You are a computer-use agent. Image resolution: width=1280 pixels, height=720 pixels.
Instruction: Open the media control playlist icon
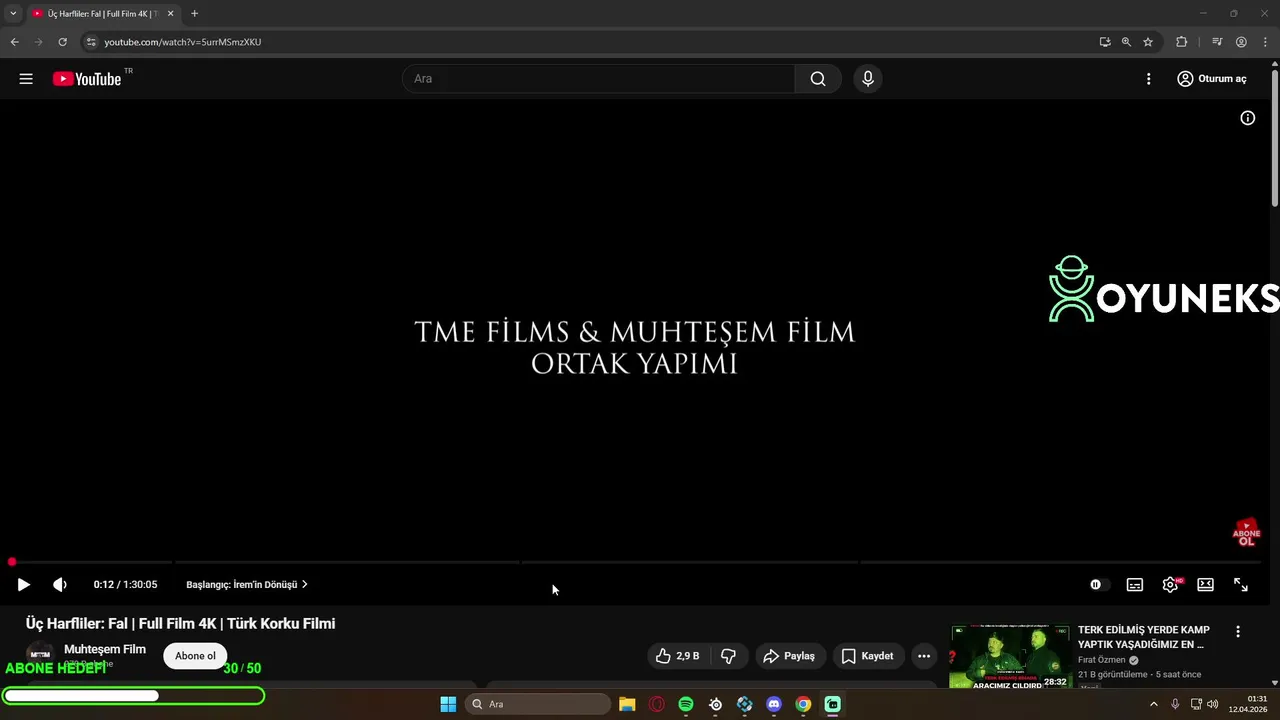(1217, 42)
